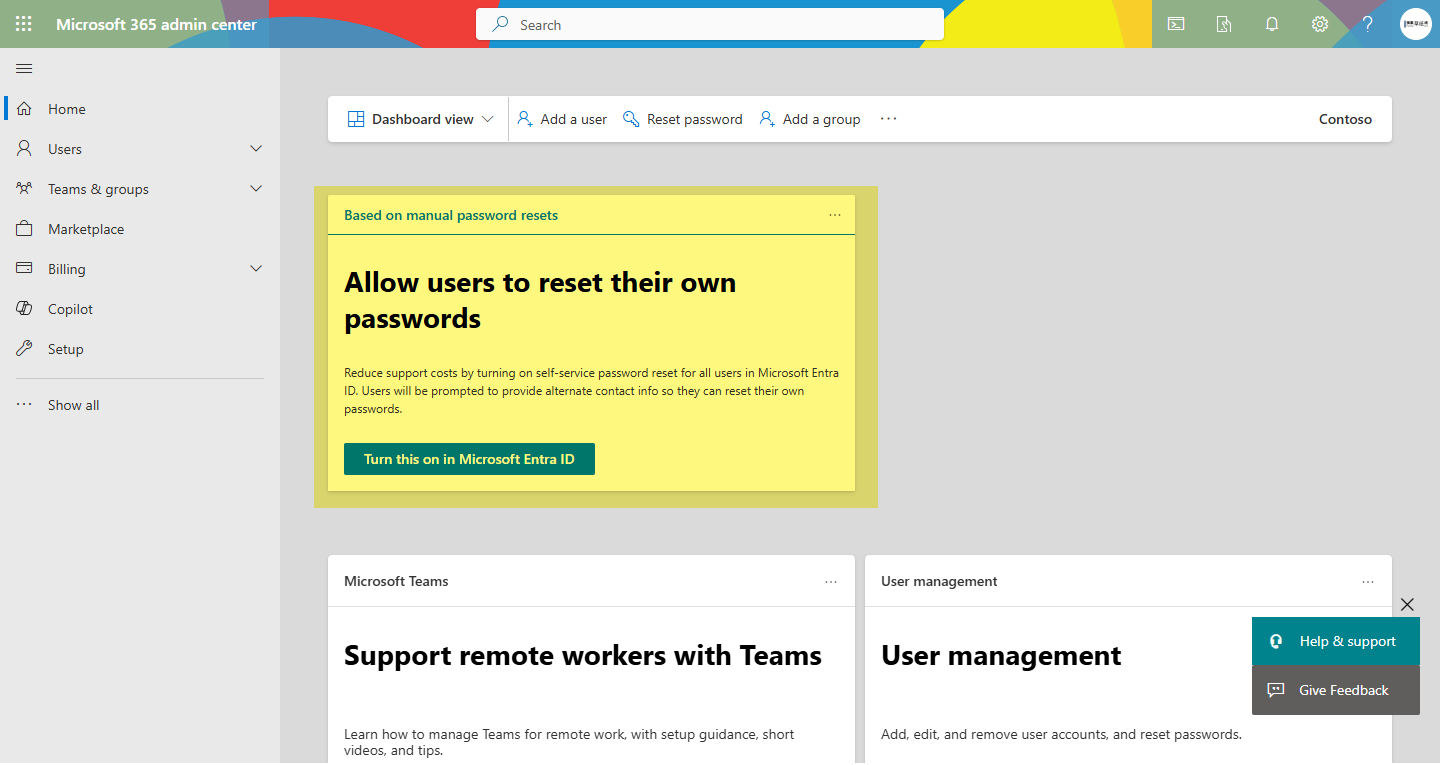
Task: Click the shopping bag icon beside Marketplace
Action: (25, 229)
